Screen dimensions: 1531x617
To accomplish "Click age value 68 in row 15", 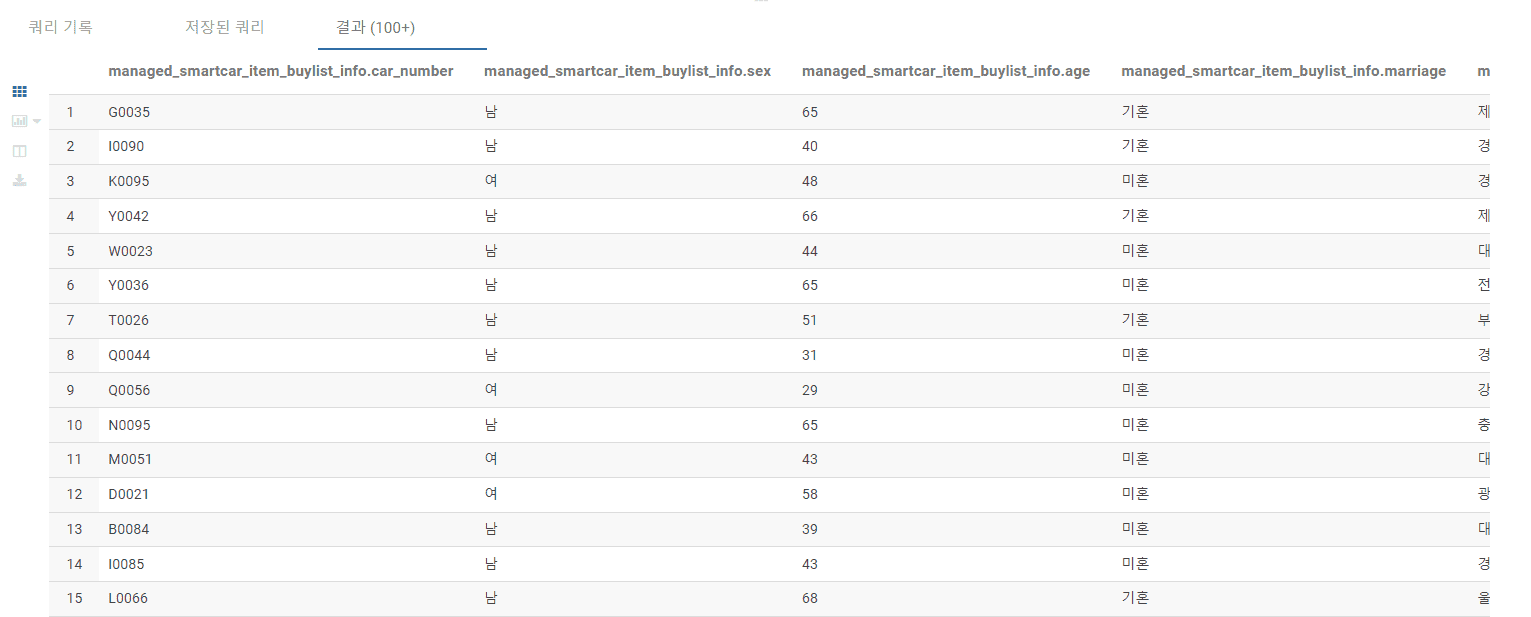I will click(810, 598).
